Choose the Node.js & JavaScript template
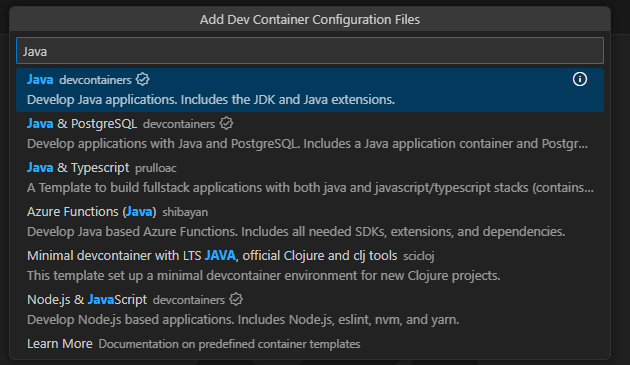 310,310
